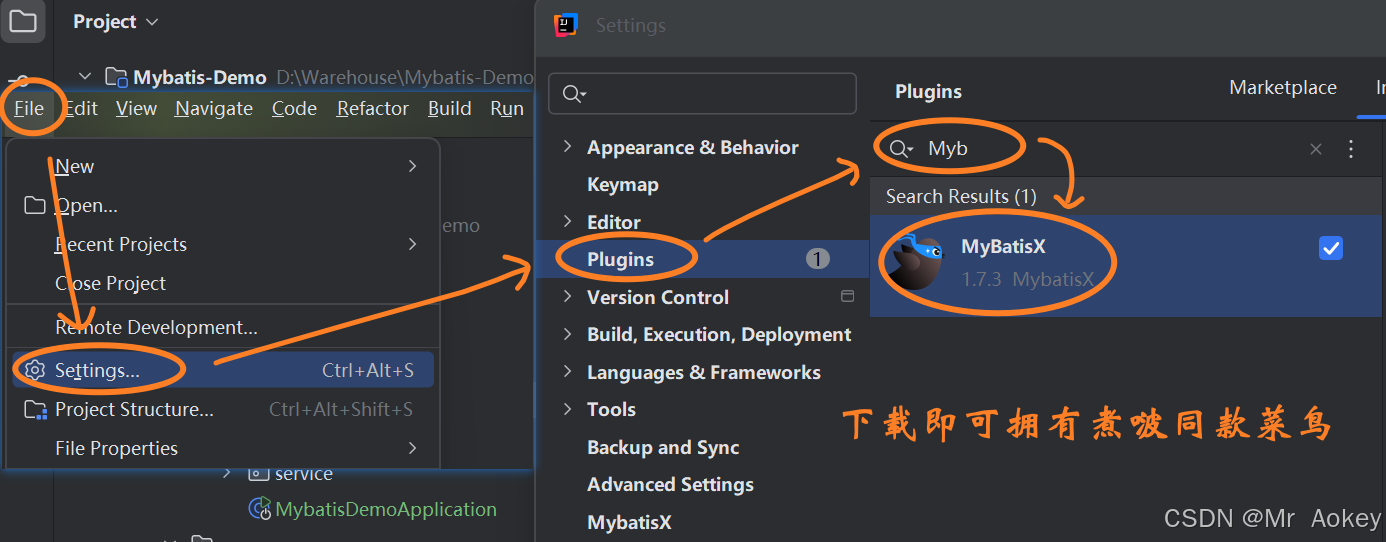Image resolution: width=1386 pixels, height=542 pixels.
Task: Click the MyBatisX bird plugin icon
Action: point(916,262)
